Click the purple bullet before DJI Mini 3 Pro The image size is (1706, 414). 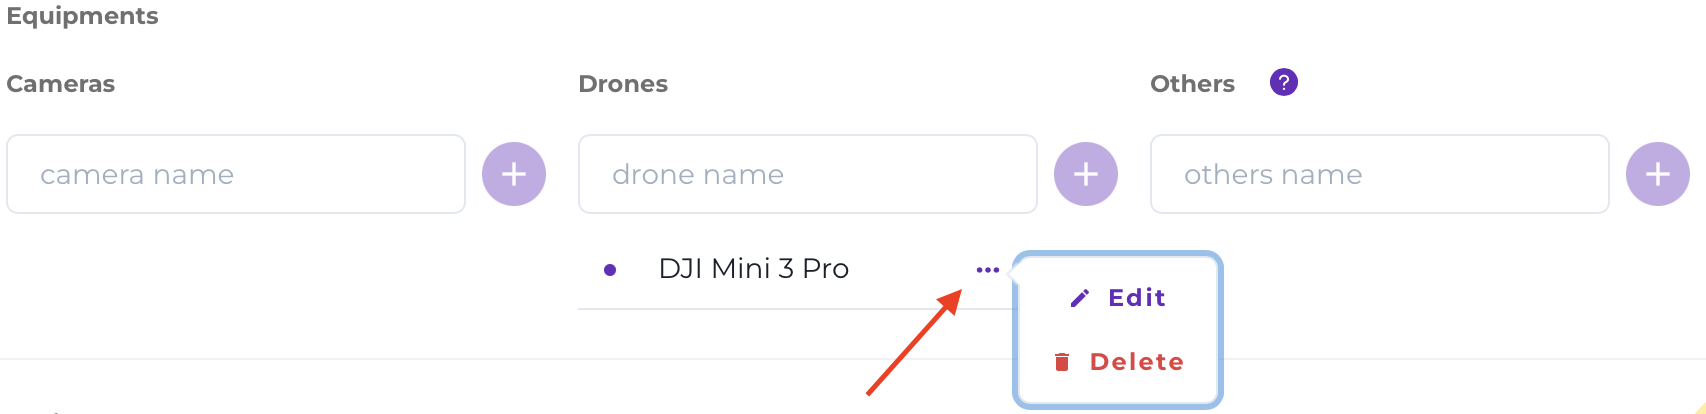point(610,270)
